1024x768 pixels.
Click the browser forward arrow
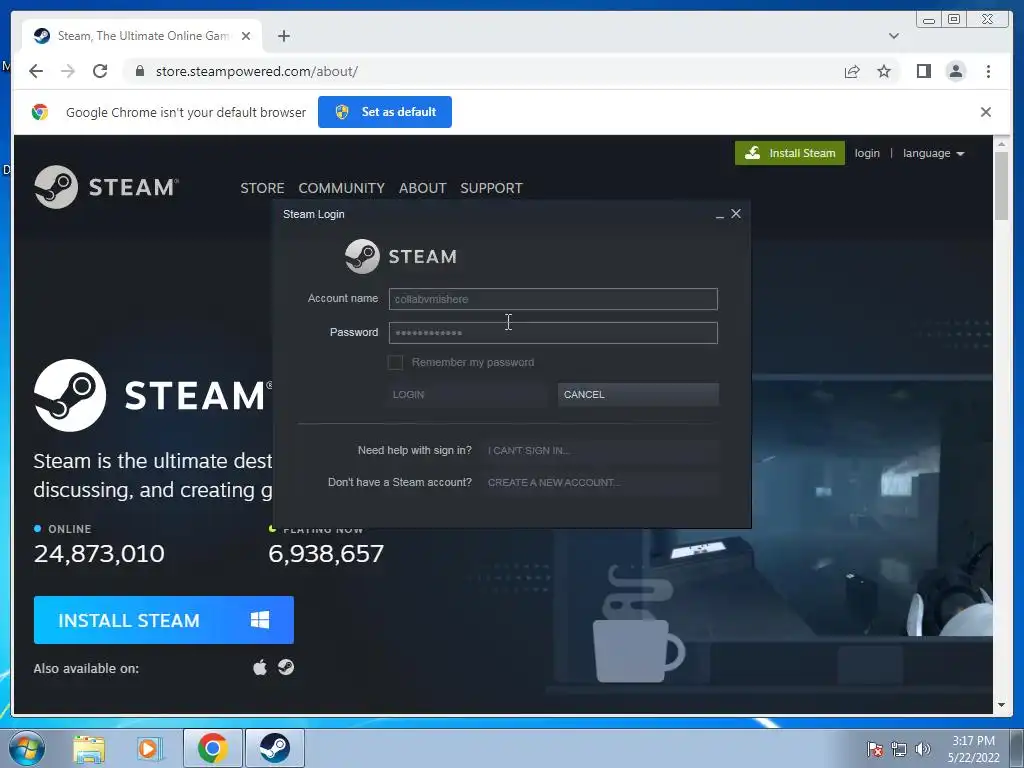[68, 71]
